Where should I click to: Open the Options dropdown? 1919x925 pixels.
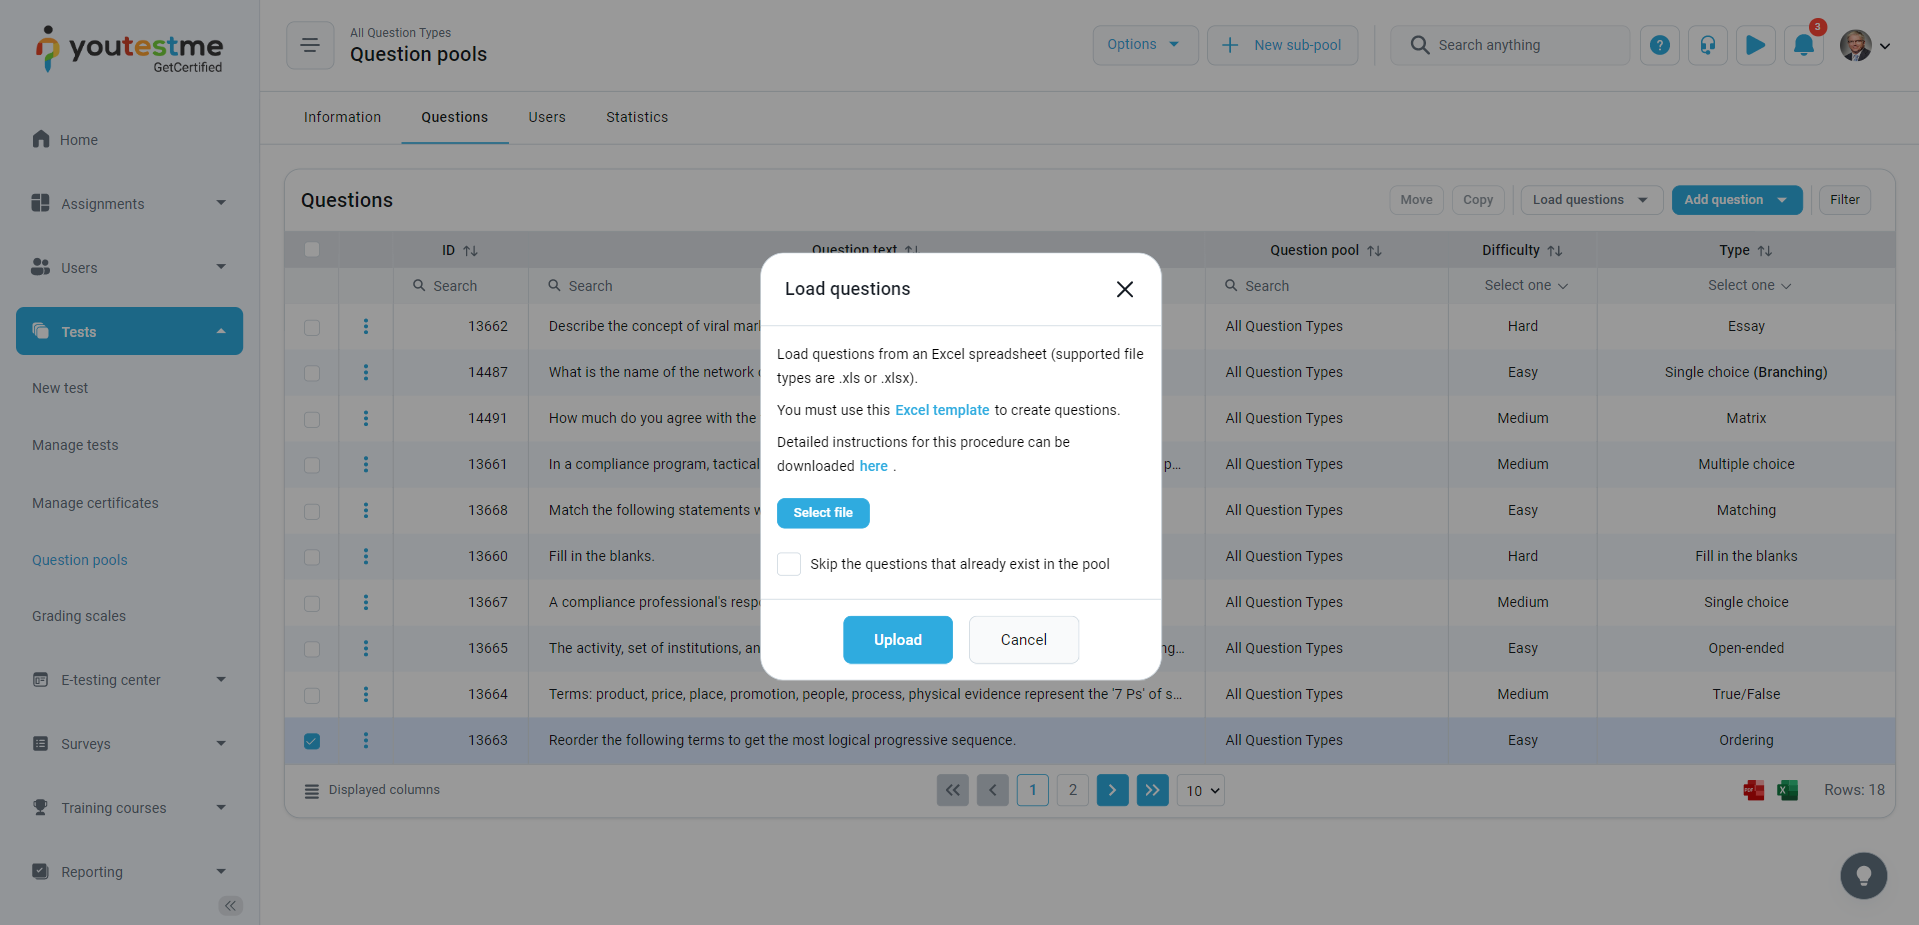(x=1144, y=45)
